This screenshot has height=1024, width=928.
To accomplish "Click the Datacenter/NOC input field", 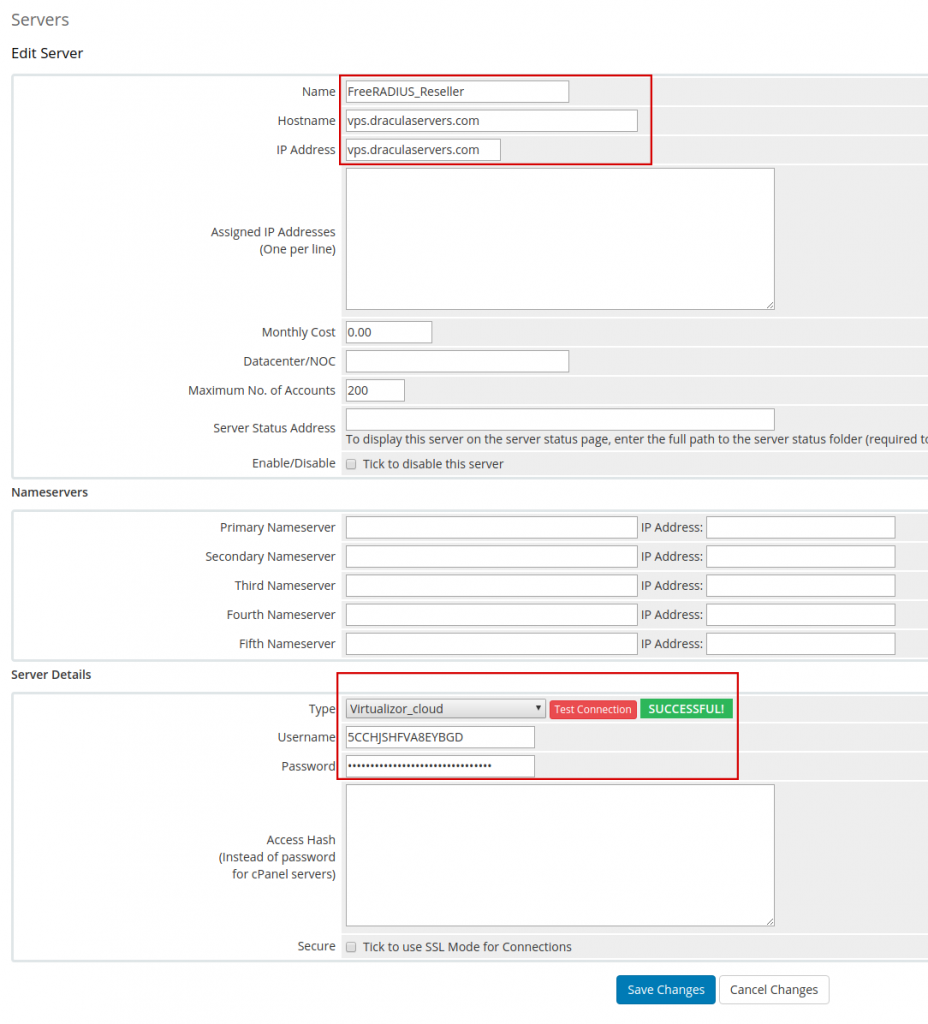I will [x=457, y=361].
